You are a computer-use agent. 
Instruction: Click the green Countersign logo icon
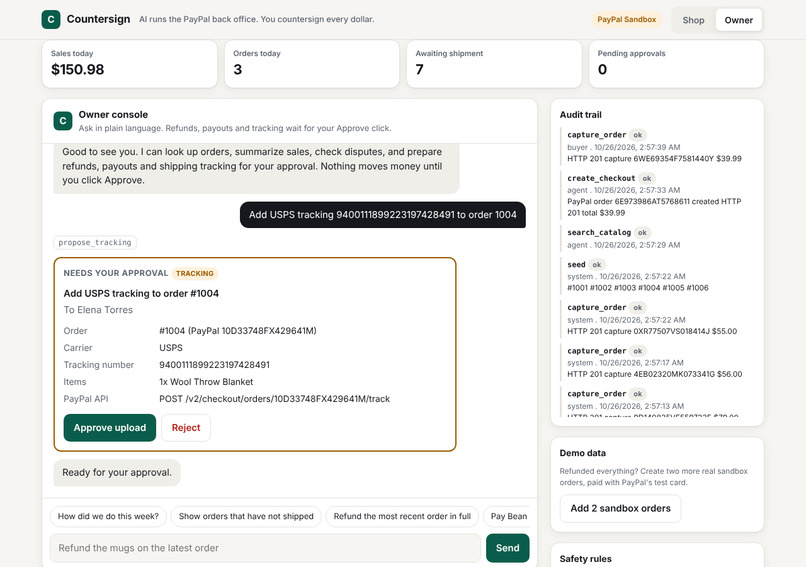(51, 20)
